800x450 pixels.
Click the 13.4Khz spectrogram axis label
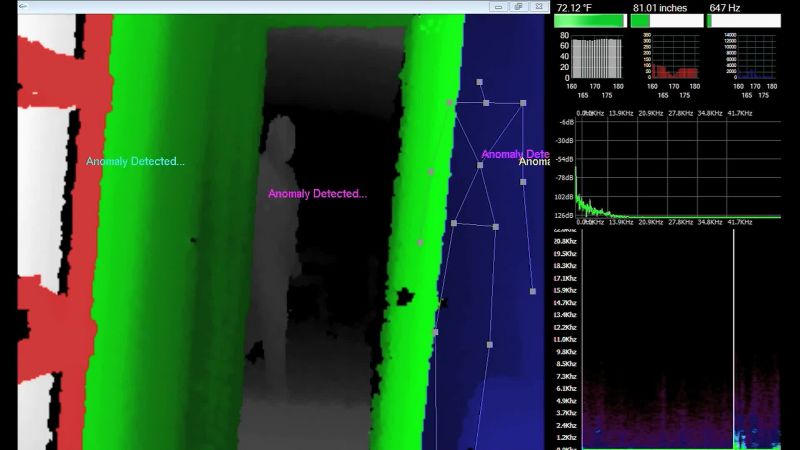[x=565, y=315]
